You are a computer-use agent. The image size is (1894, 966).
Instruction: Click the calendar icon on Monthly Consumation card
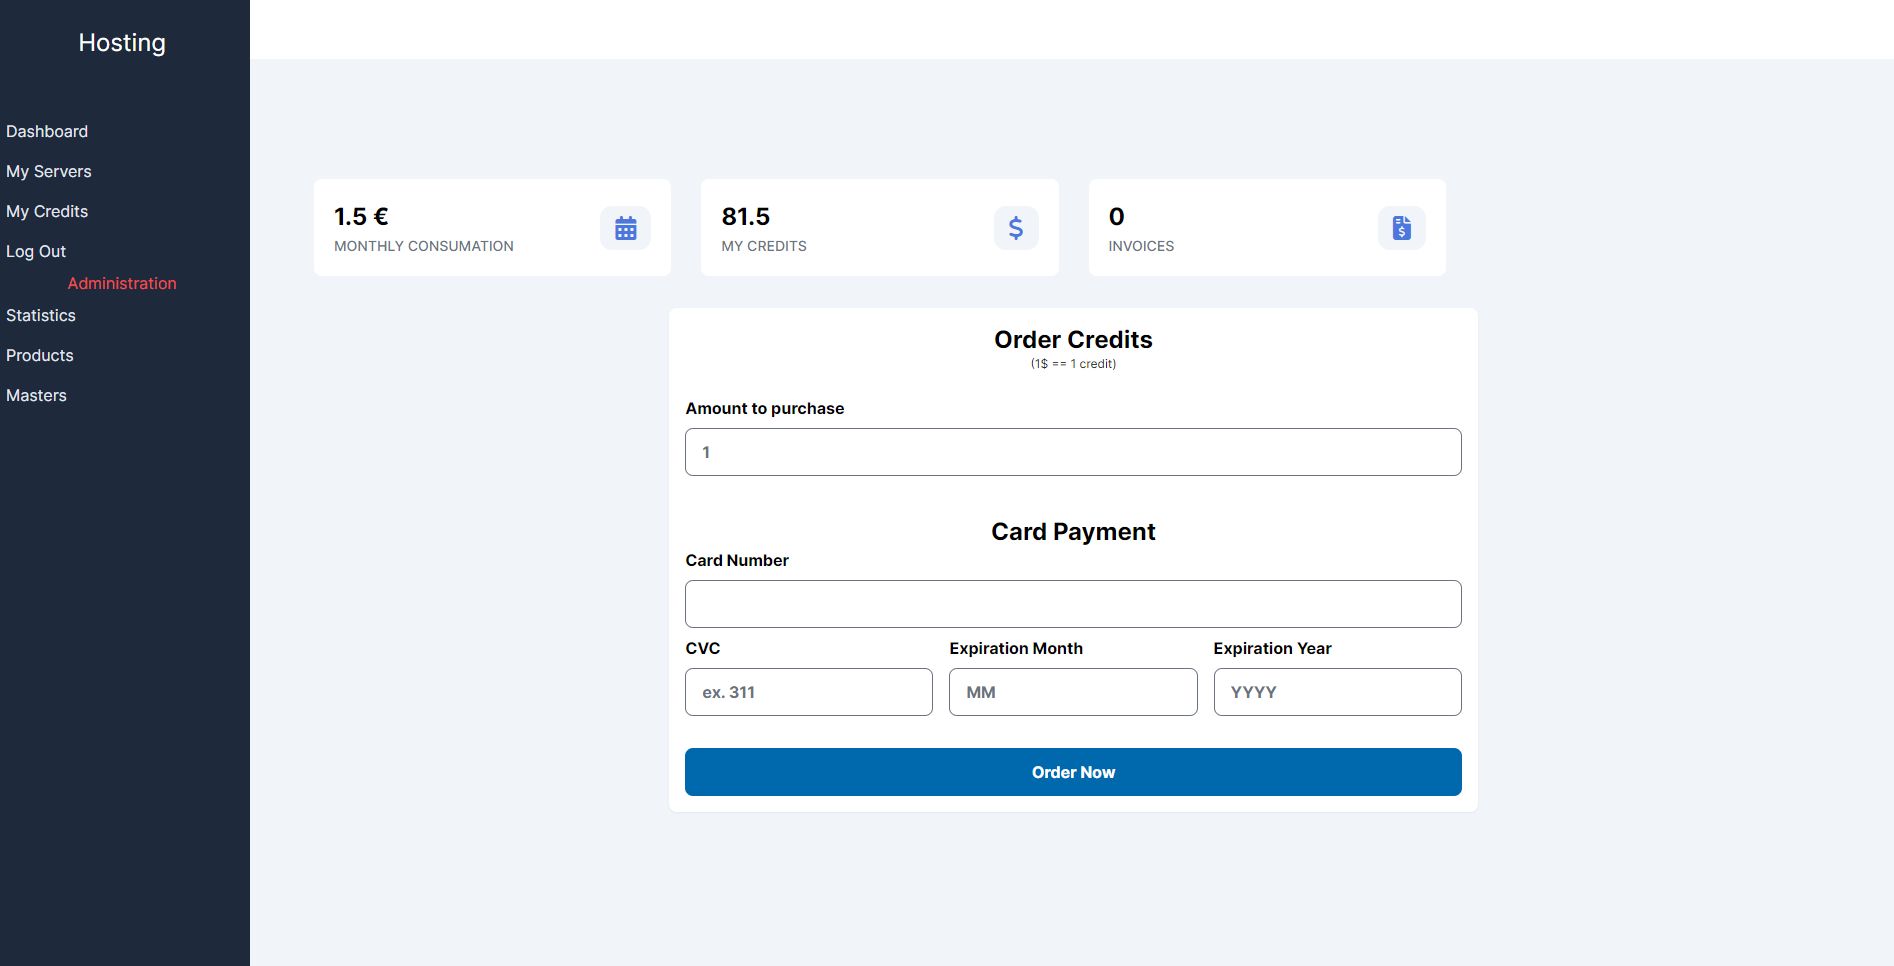click(625, 228)
